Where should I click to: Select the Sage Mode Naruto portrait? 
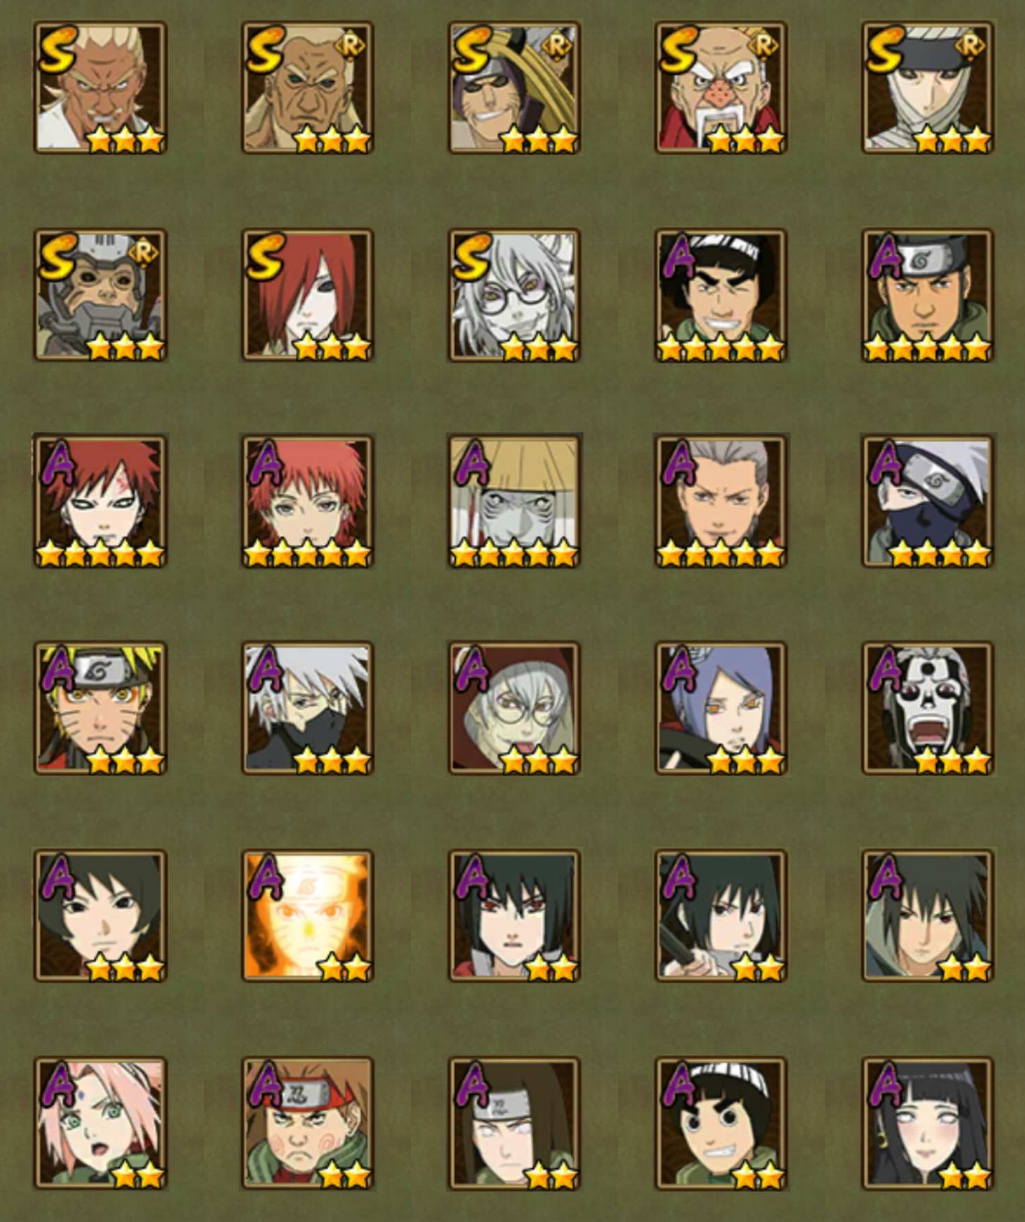click(x=100, y=708)
